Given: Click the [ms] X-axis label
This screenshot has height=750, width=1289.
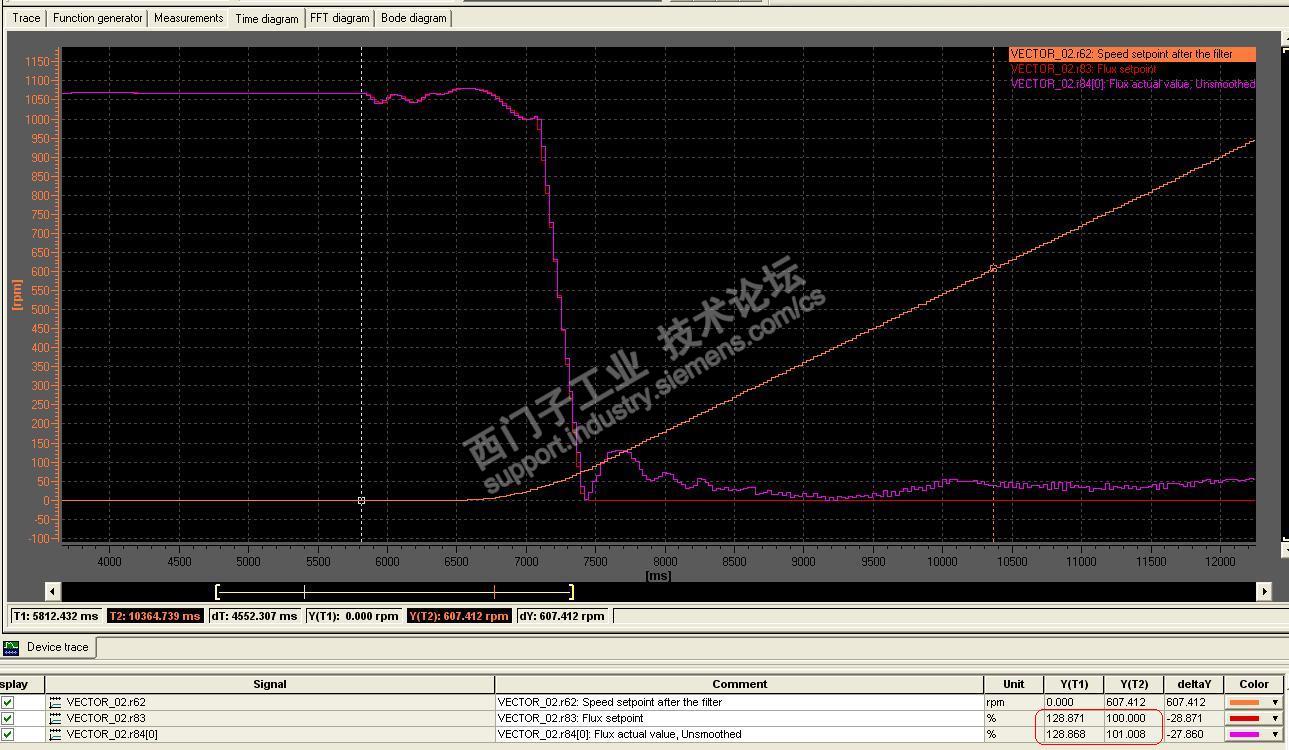Looking at the screenshot, I should (658, 575).
